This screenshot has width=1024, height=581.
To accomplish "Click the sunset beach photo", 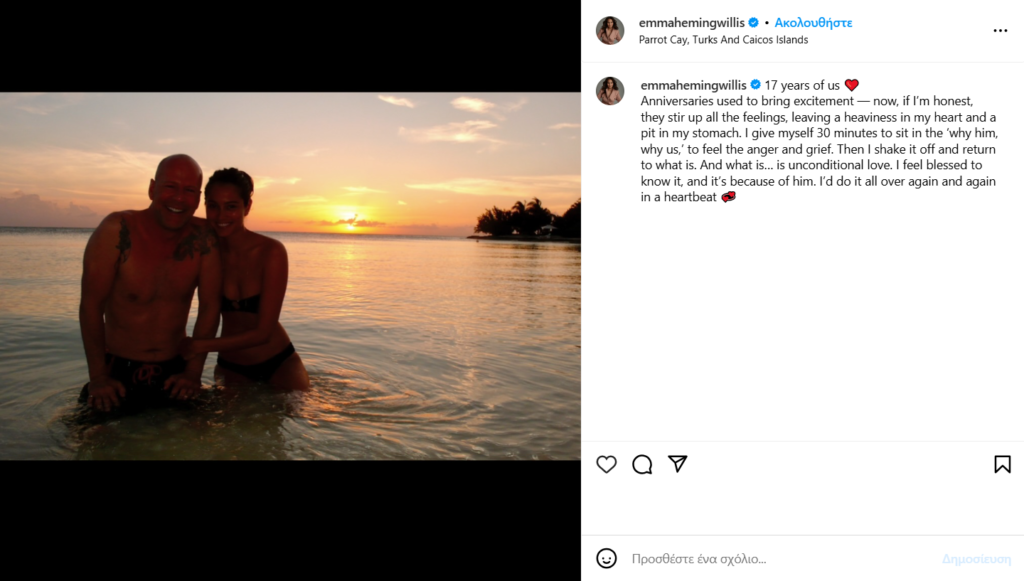I will click(290, 276).
